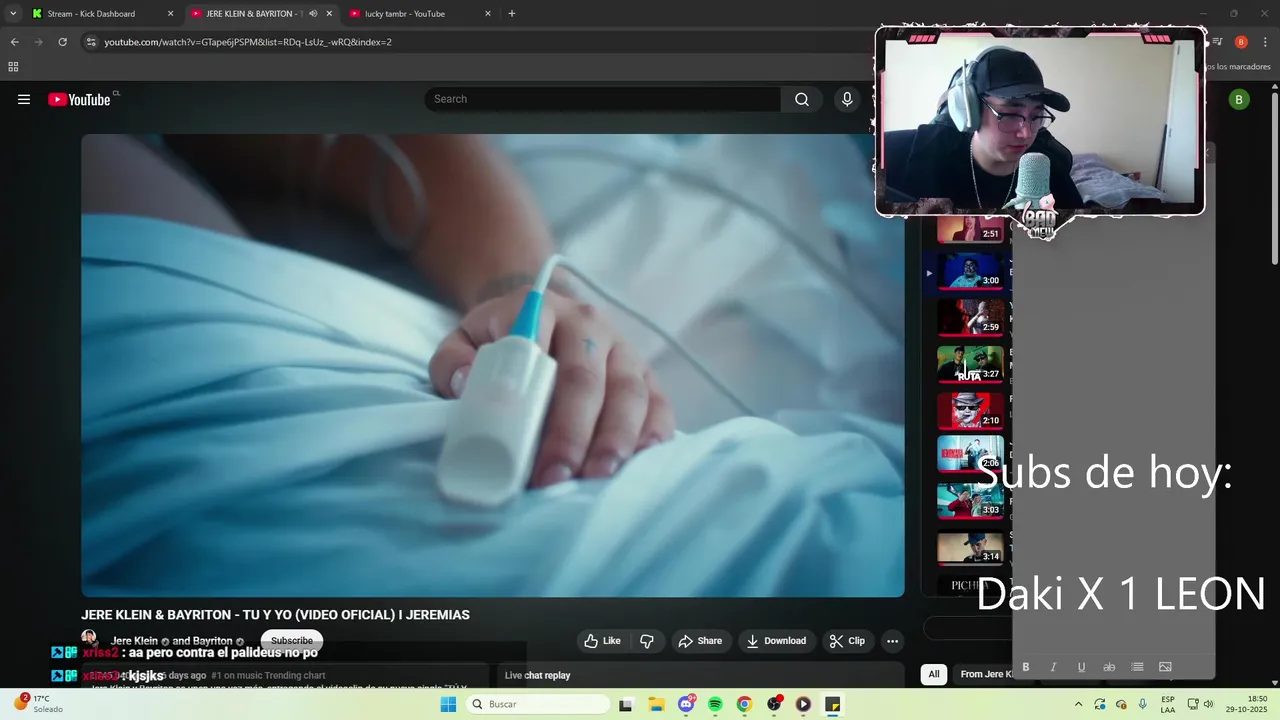Share the video
The image size is (1280, 720).
[x=699, y=641]
